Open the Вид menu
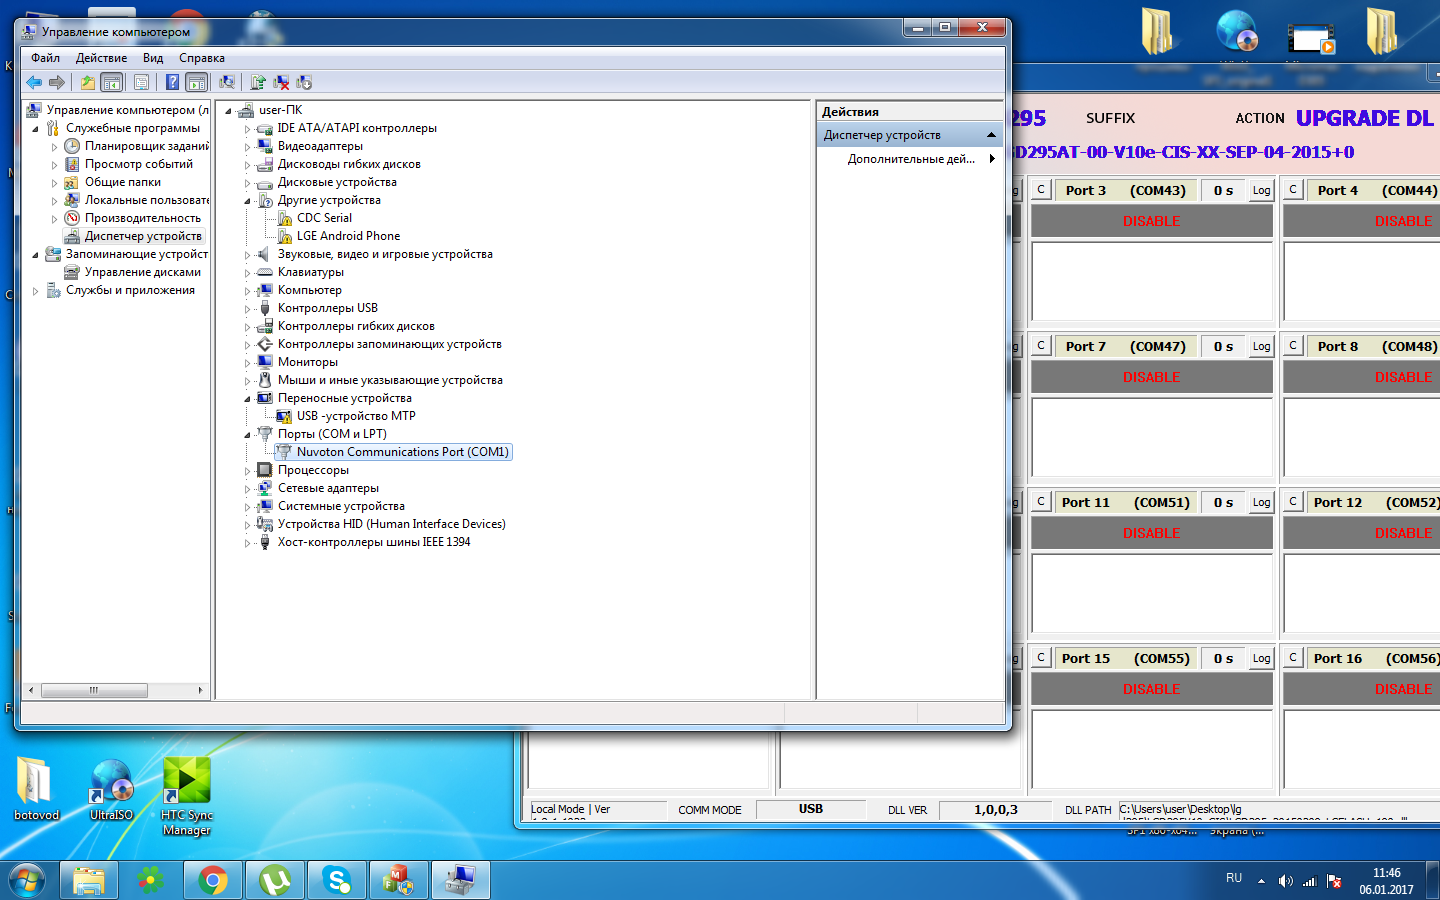 coord(153,58)
